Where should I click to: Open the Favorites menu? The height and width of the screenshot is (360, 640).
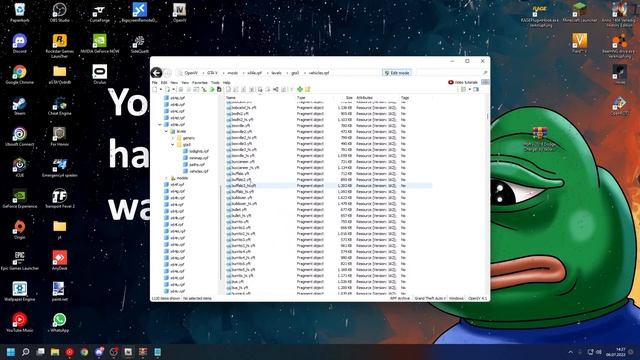(200, 83)
